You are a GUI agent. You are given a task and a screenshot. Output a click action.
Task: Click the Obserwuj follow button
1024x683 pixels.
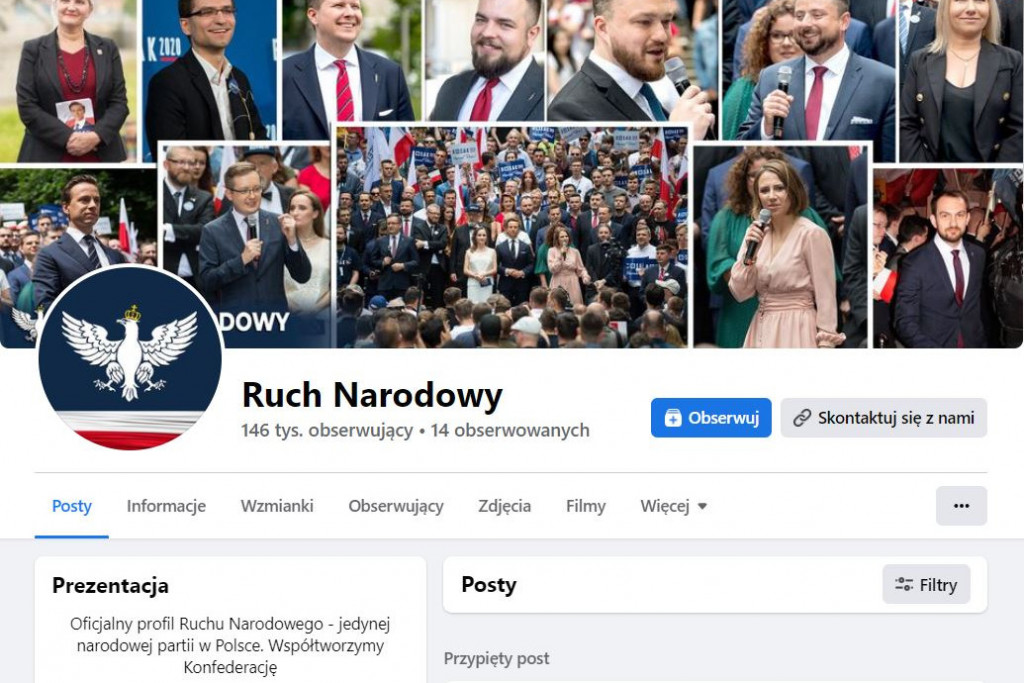[711, 418]
